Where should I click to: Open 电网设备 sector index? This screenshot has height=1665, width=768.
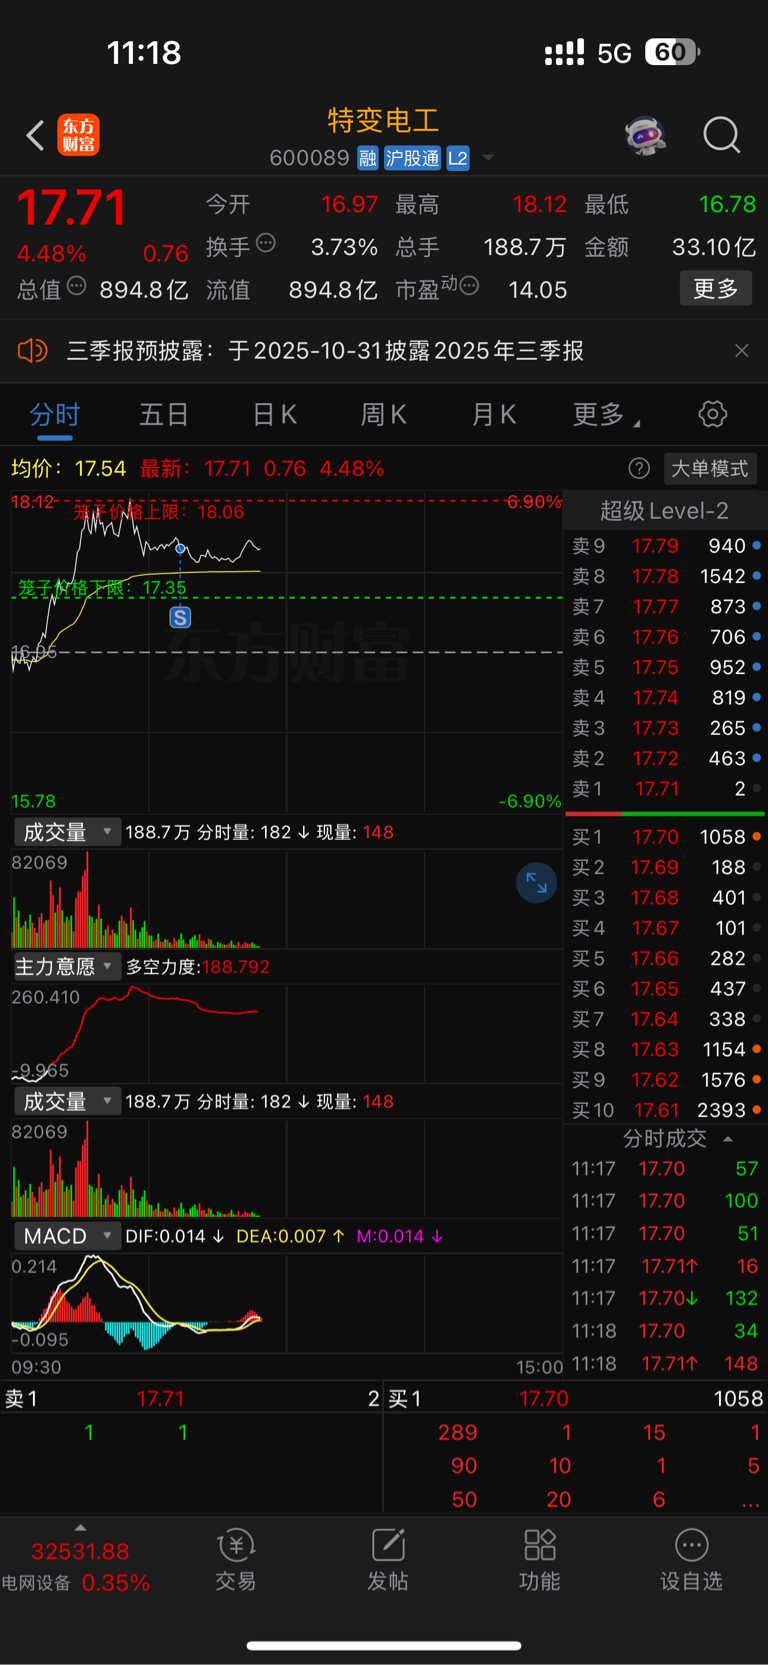pyautogui.click(x=76, y=1567)
